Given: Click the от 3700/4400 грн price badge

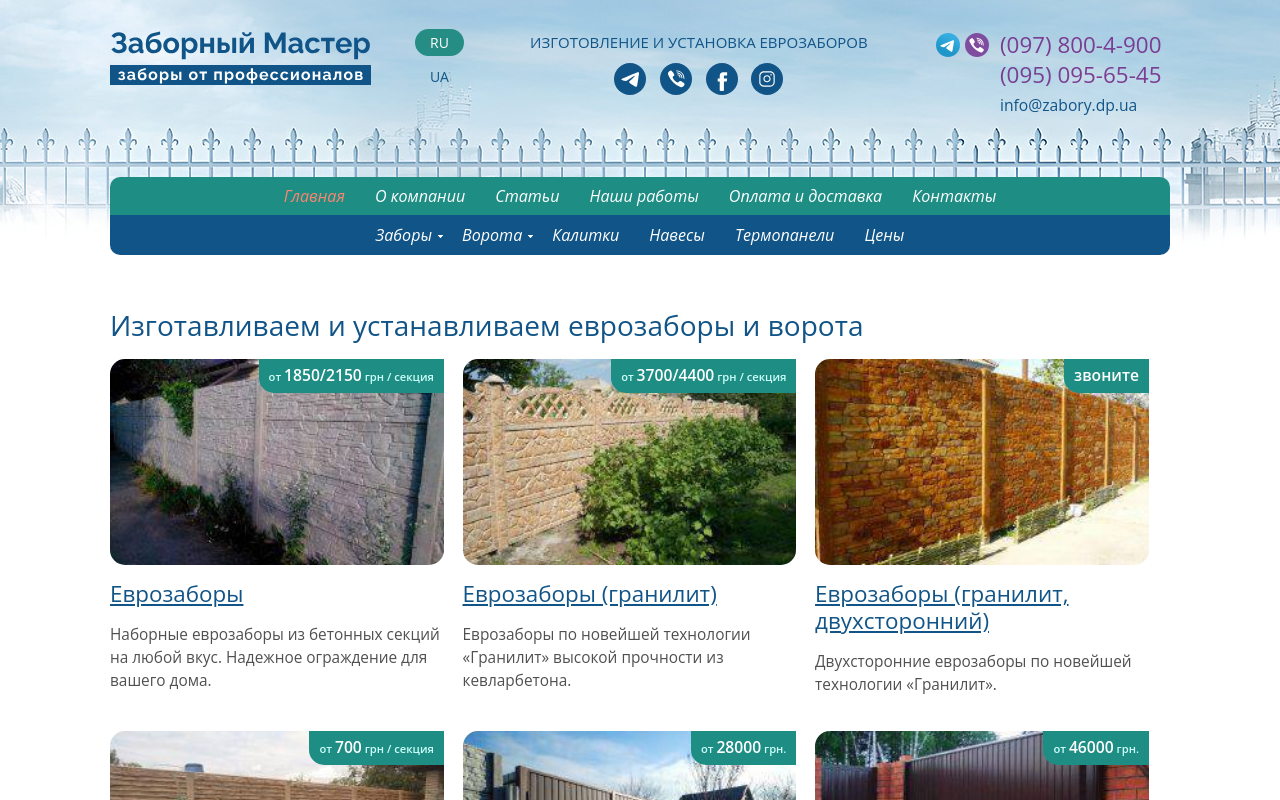Looking at the screenshot, I should 703,376.
